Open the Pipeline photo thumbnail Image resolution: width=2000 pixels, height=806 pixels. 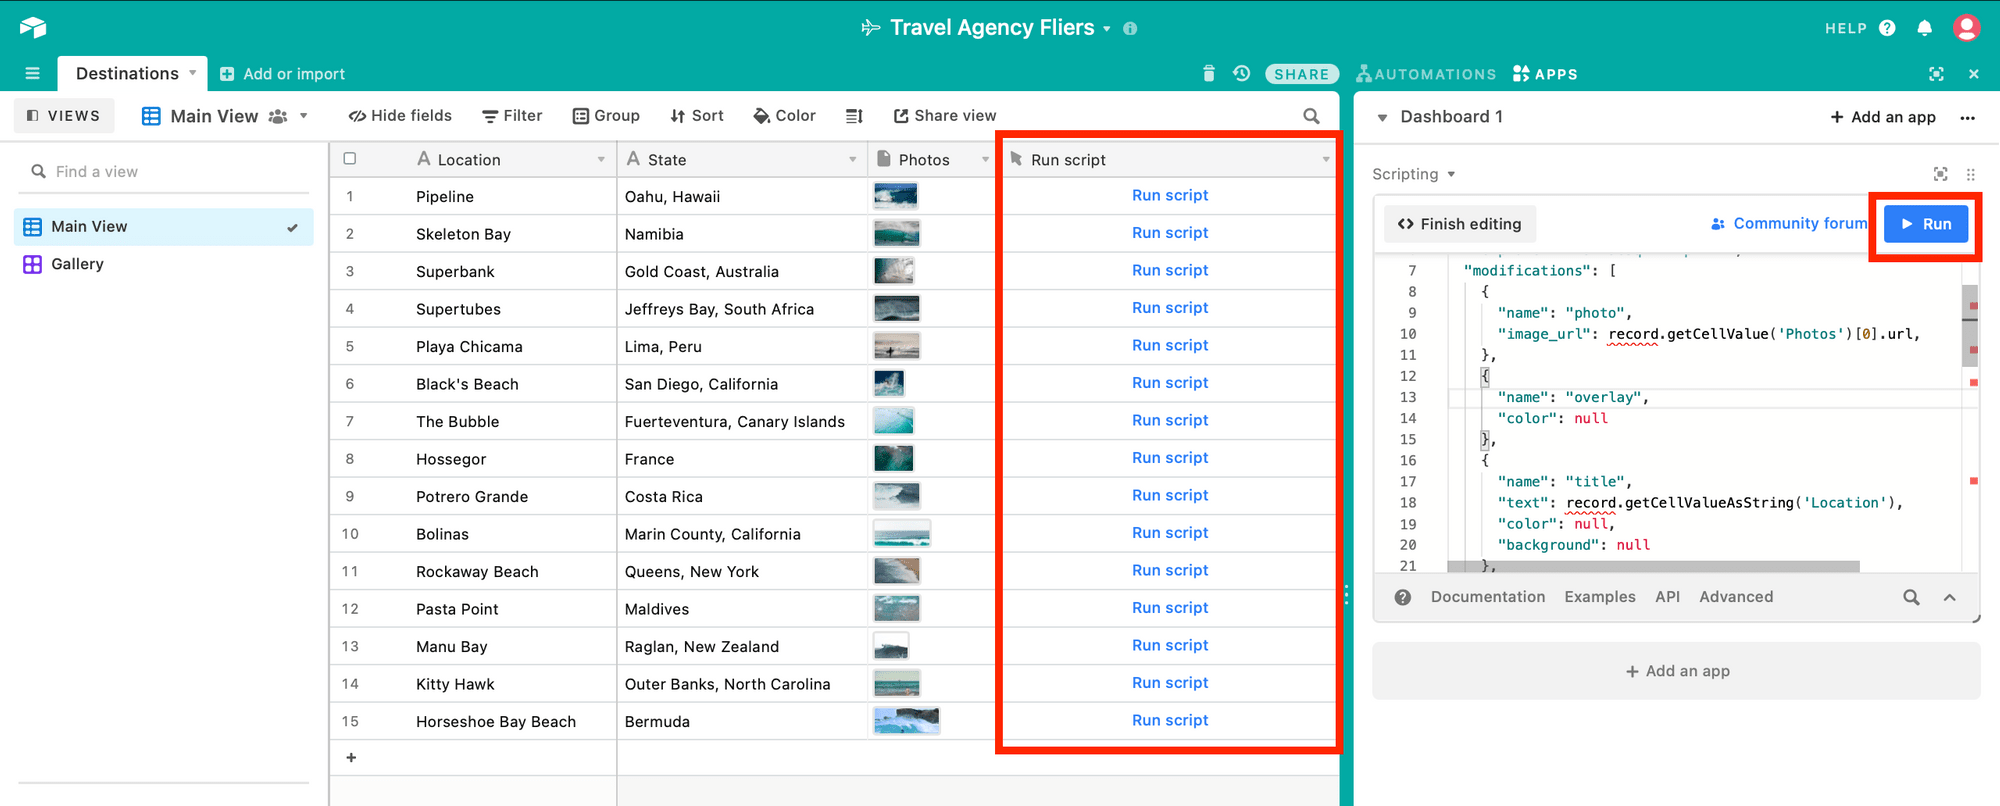[x=895, y=196]
